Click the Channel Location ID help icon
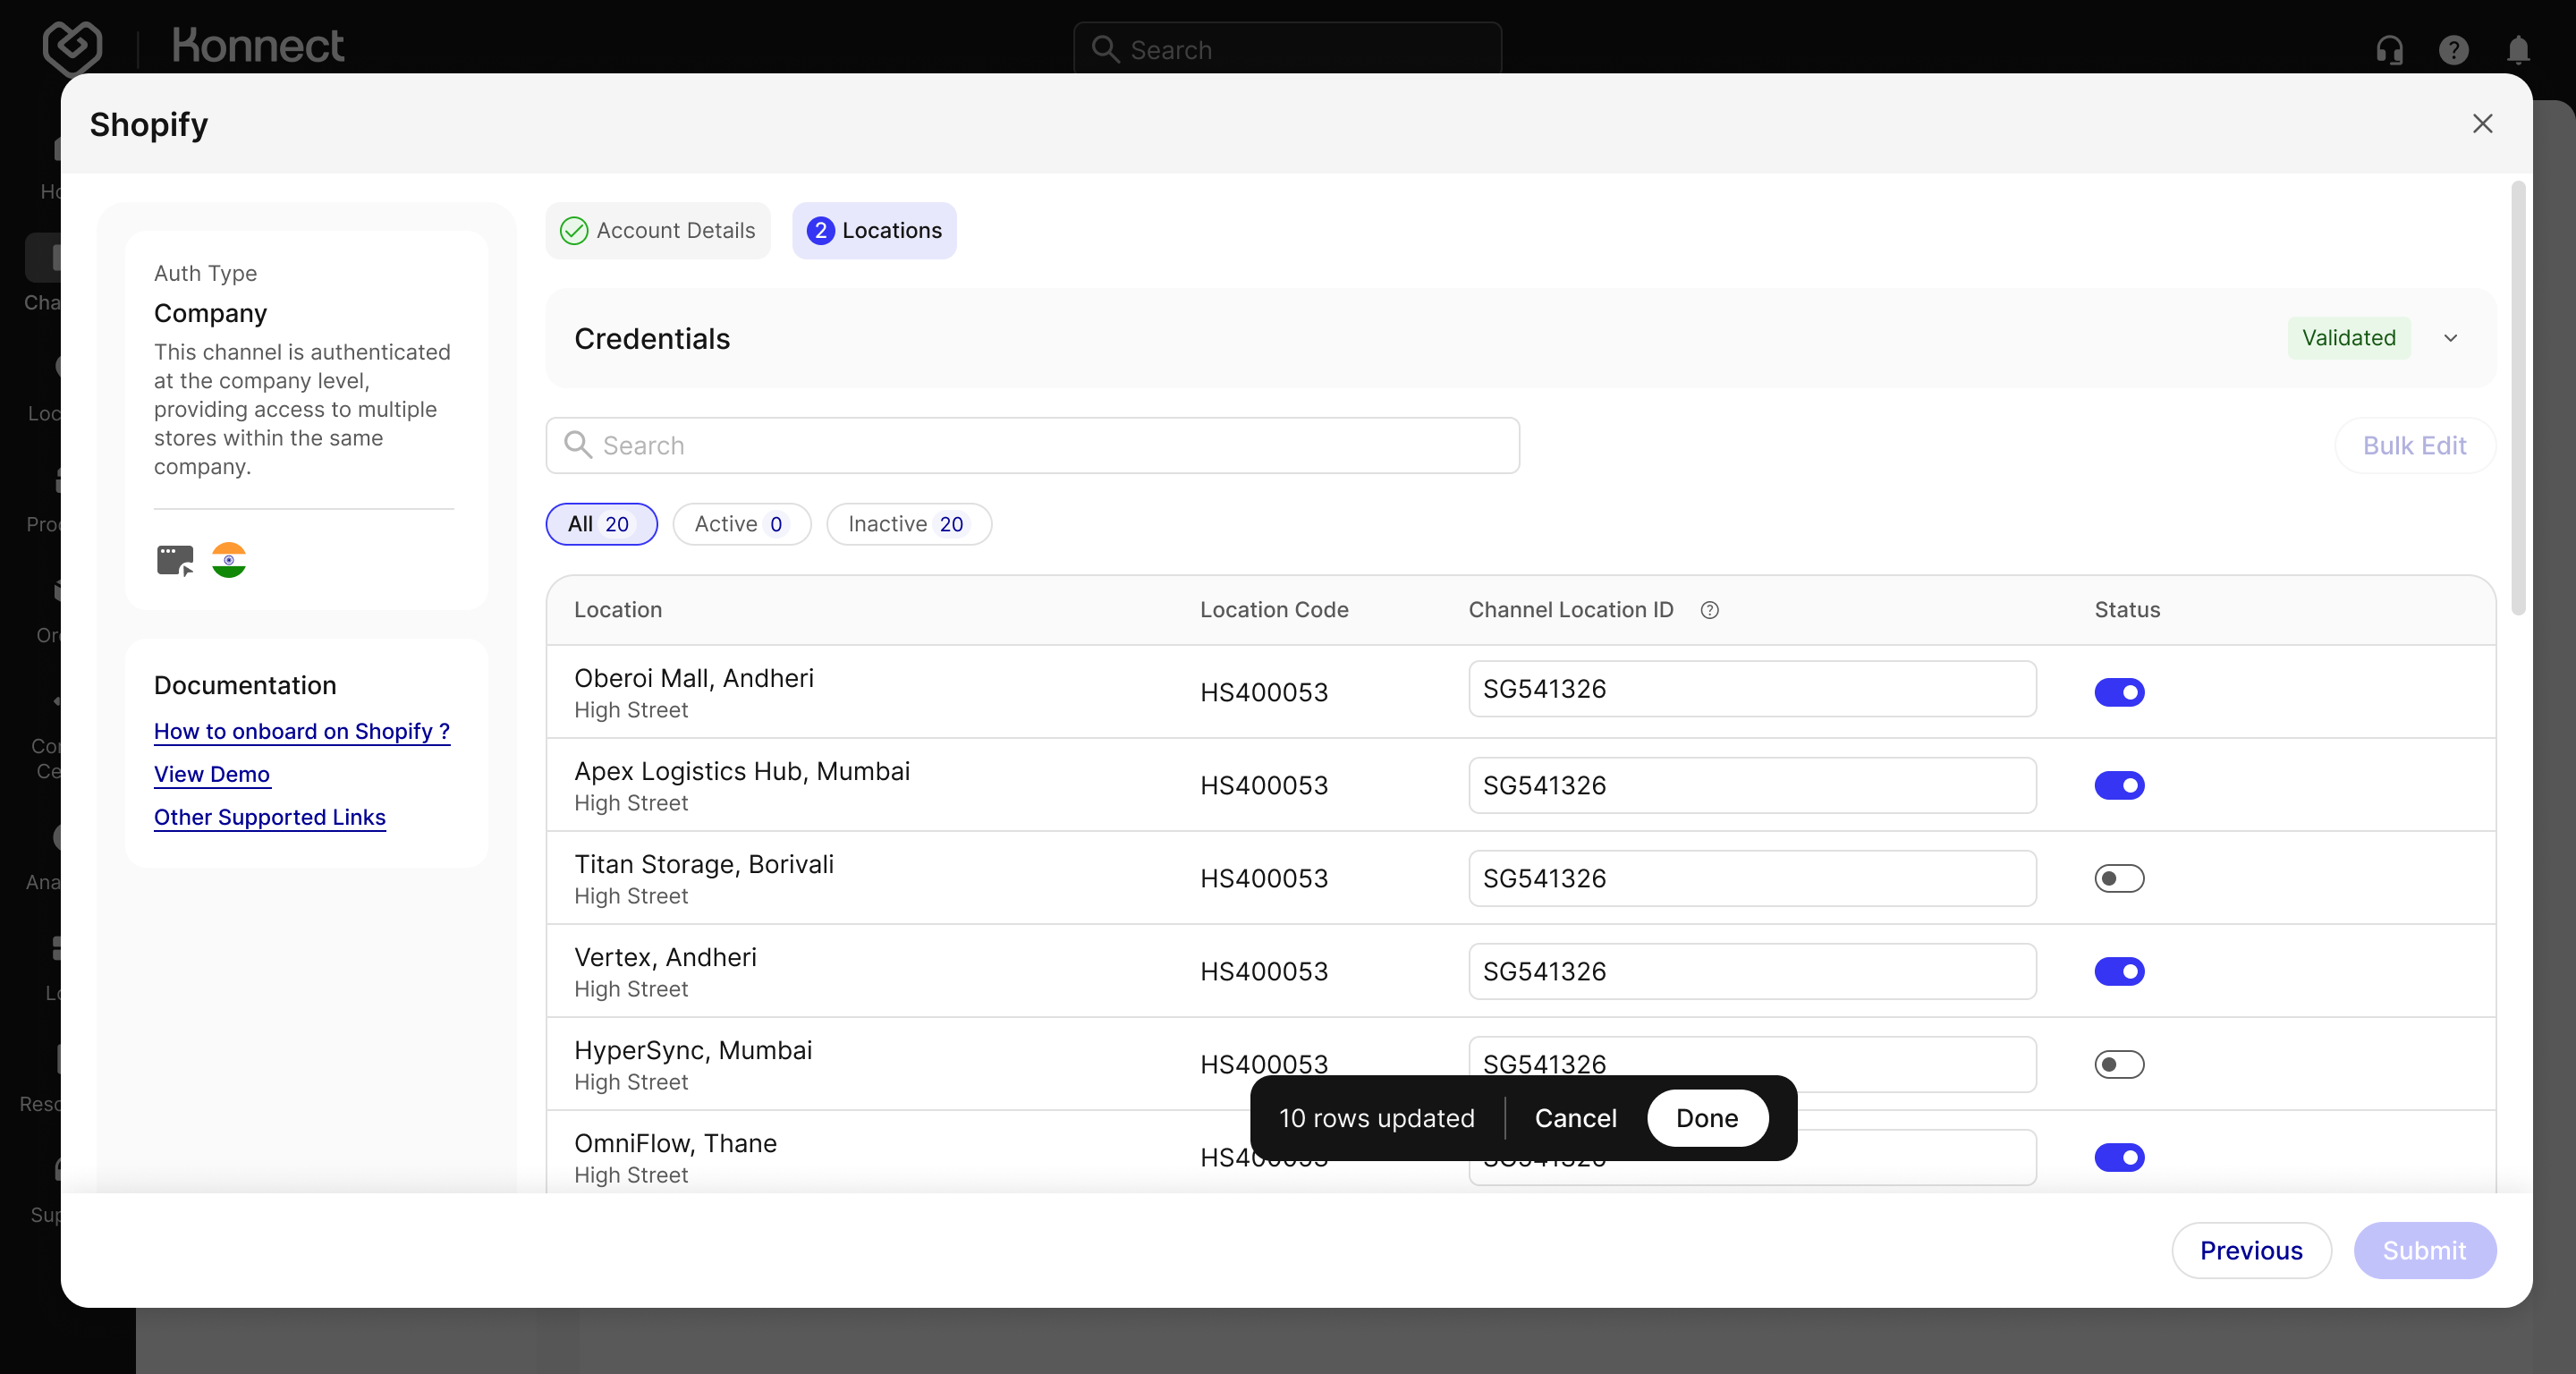This screenshot has width=2576, height=1374. pos(1709,610)
